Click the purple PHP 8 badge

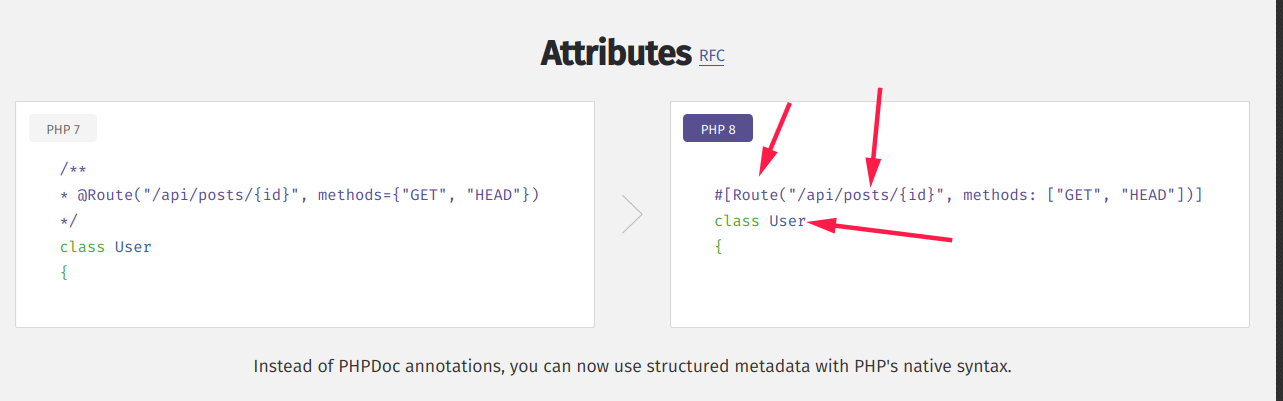tap(717, 129)
